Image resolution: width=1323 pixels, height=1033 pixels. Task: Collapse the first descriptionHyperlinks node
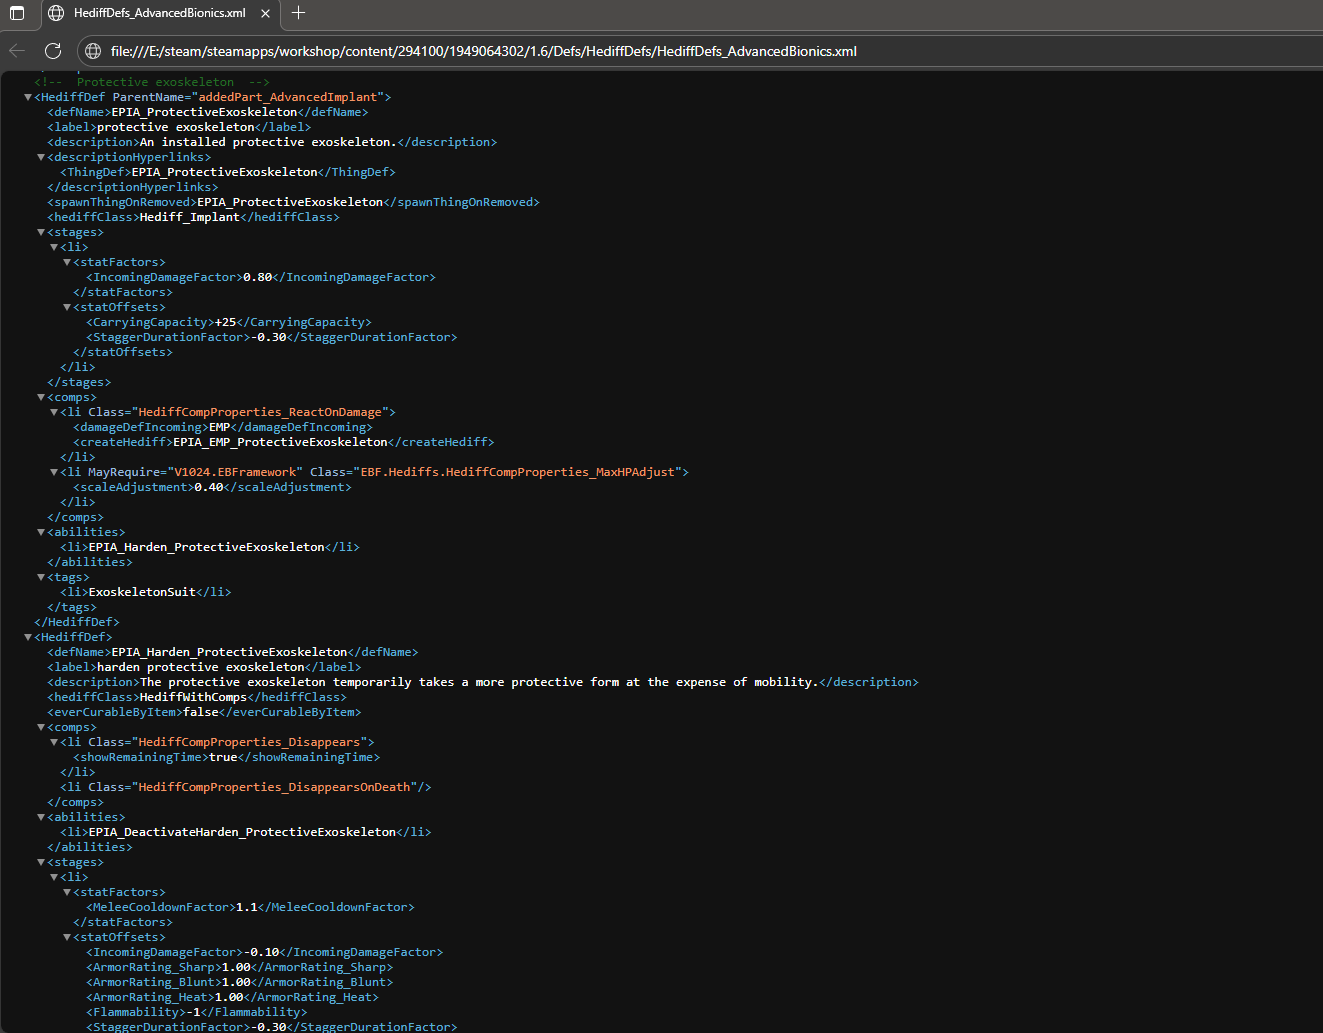pos(41,157)
